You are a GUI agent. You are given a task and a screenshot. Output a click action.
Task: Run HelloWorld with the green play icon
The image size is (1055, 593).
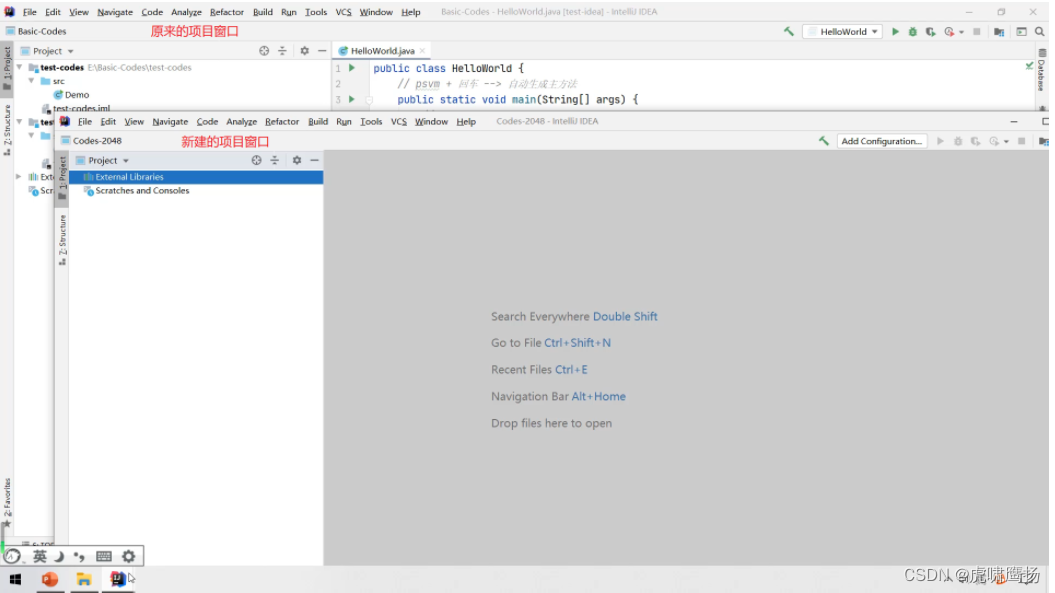895,32
